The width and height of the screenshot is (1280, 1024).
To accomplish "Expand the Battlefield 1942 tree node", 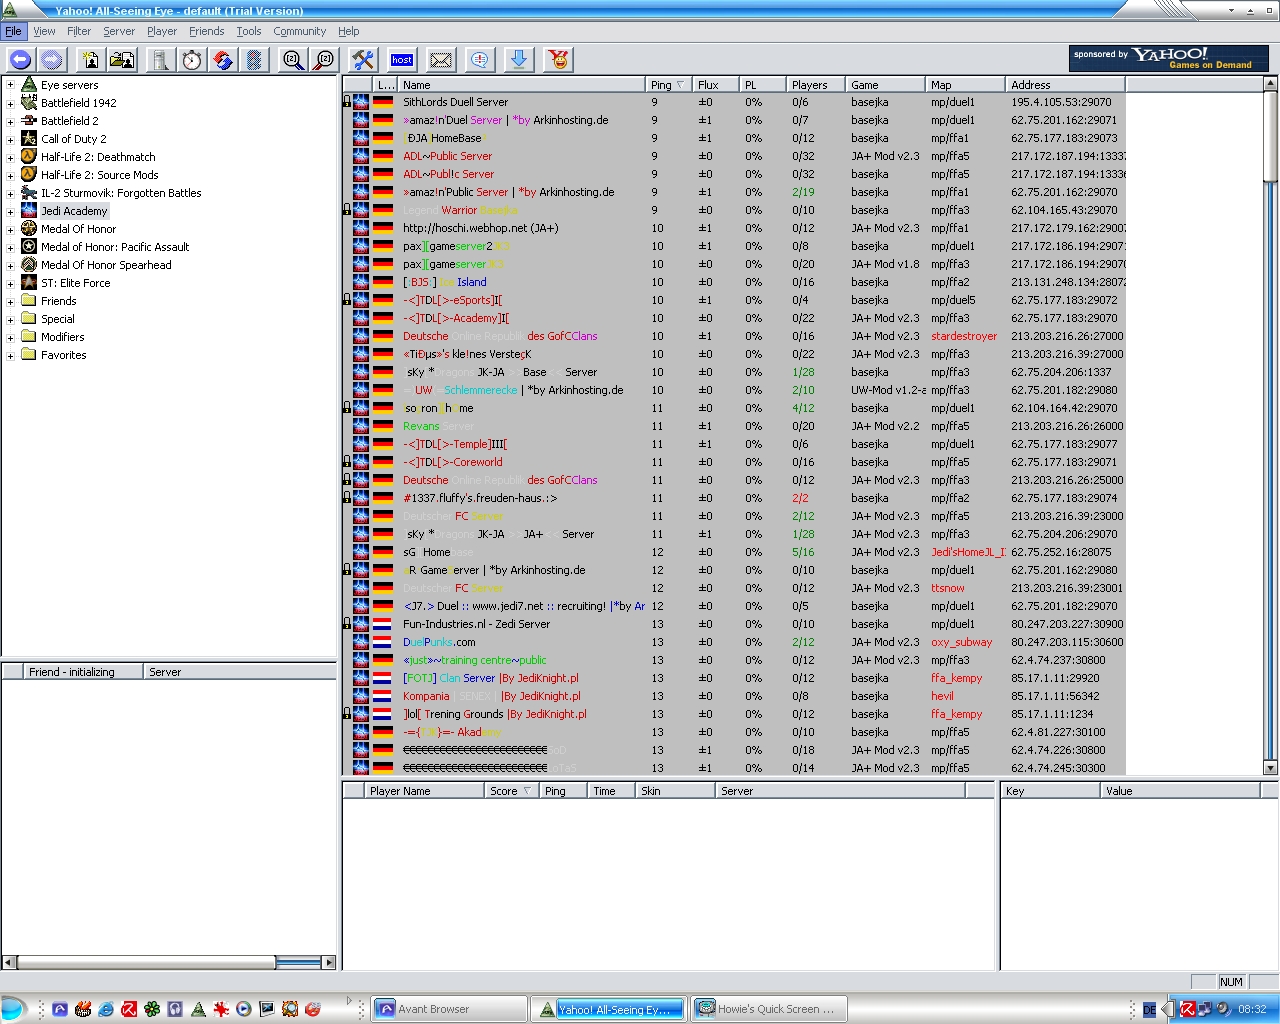I will (10, 103).
